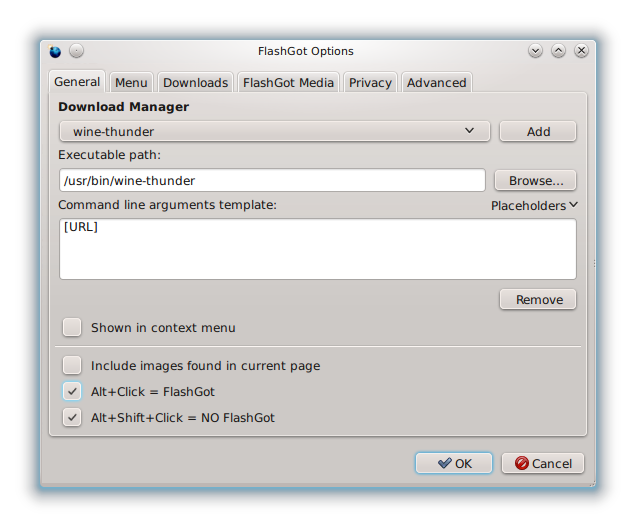
Task: Click the Browse... button
Action: (x=535, y=181)
